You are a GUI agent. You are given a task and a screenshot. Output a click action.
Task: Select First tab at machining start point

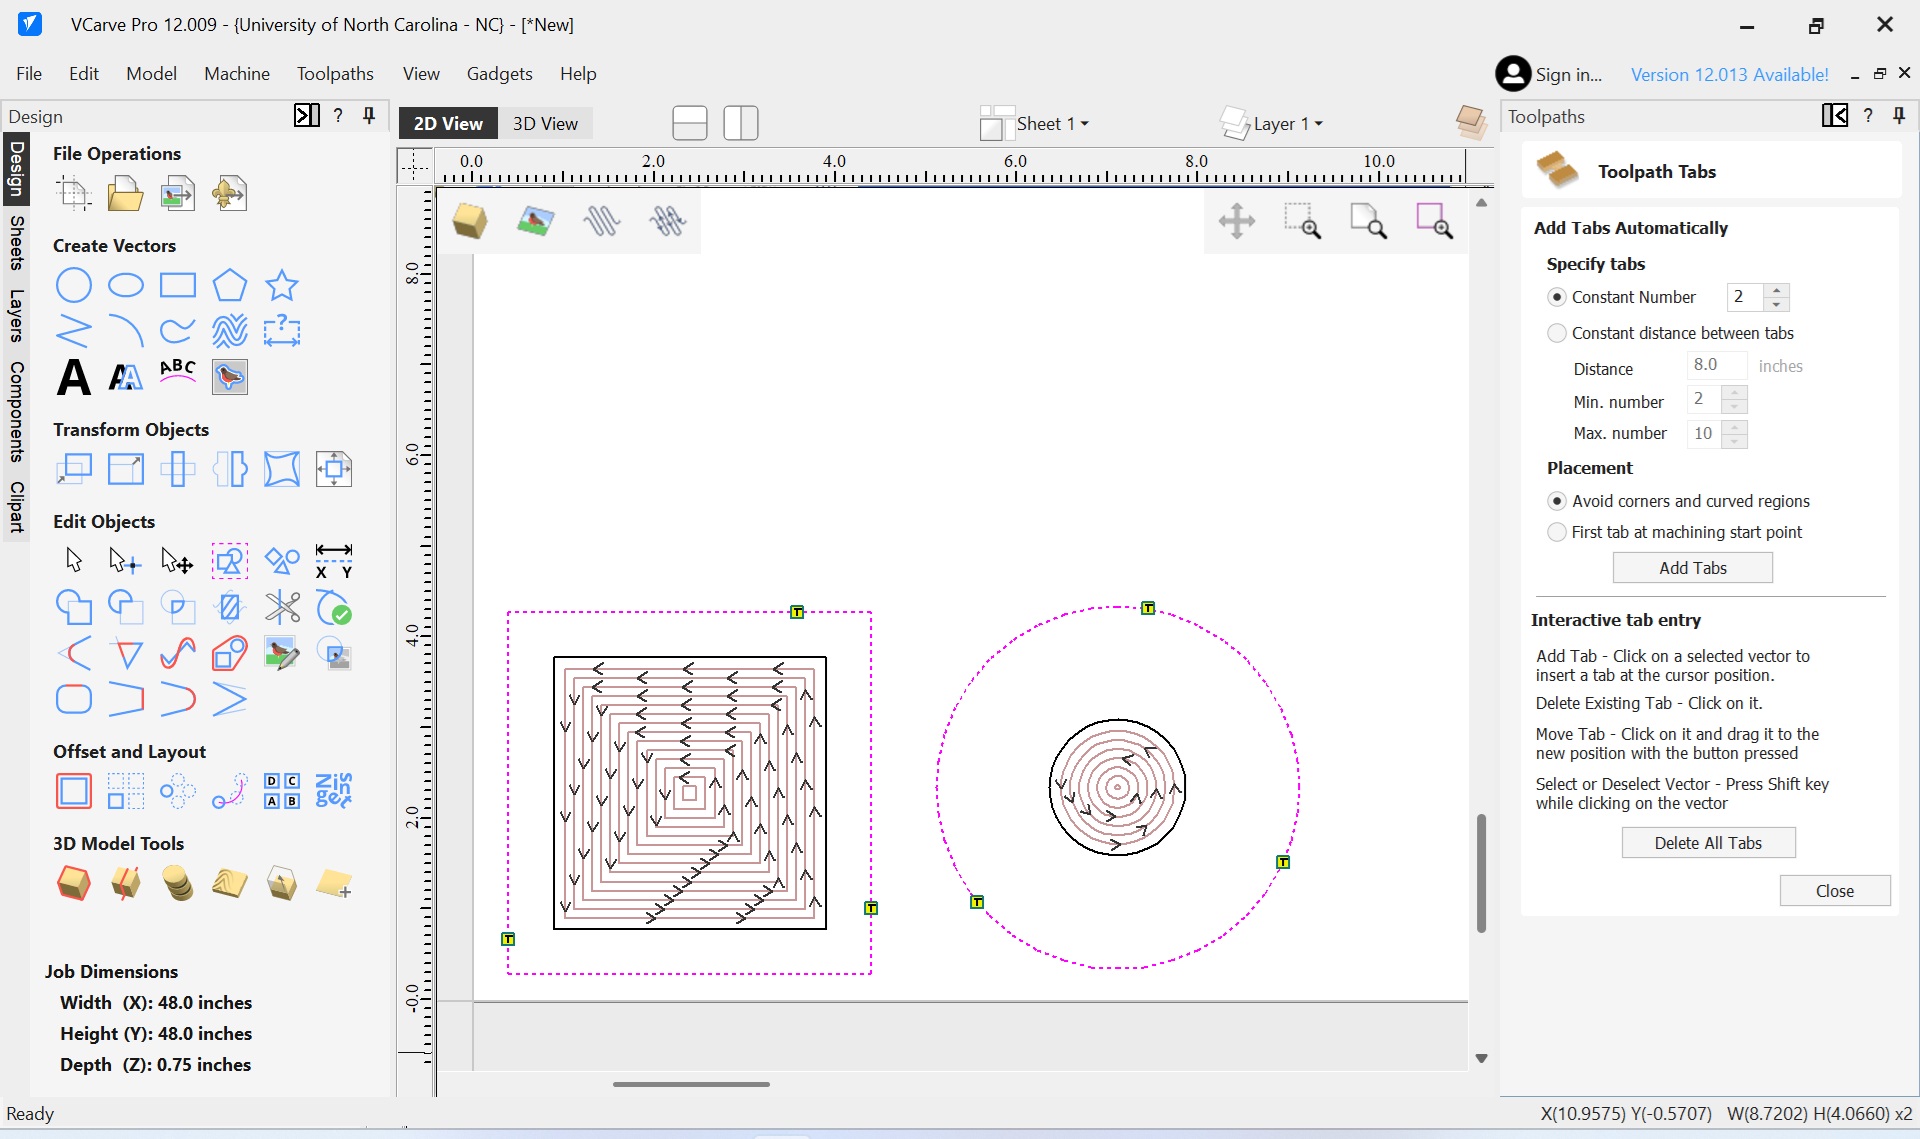[x=1557, y=532]
